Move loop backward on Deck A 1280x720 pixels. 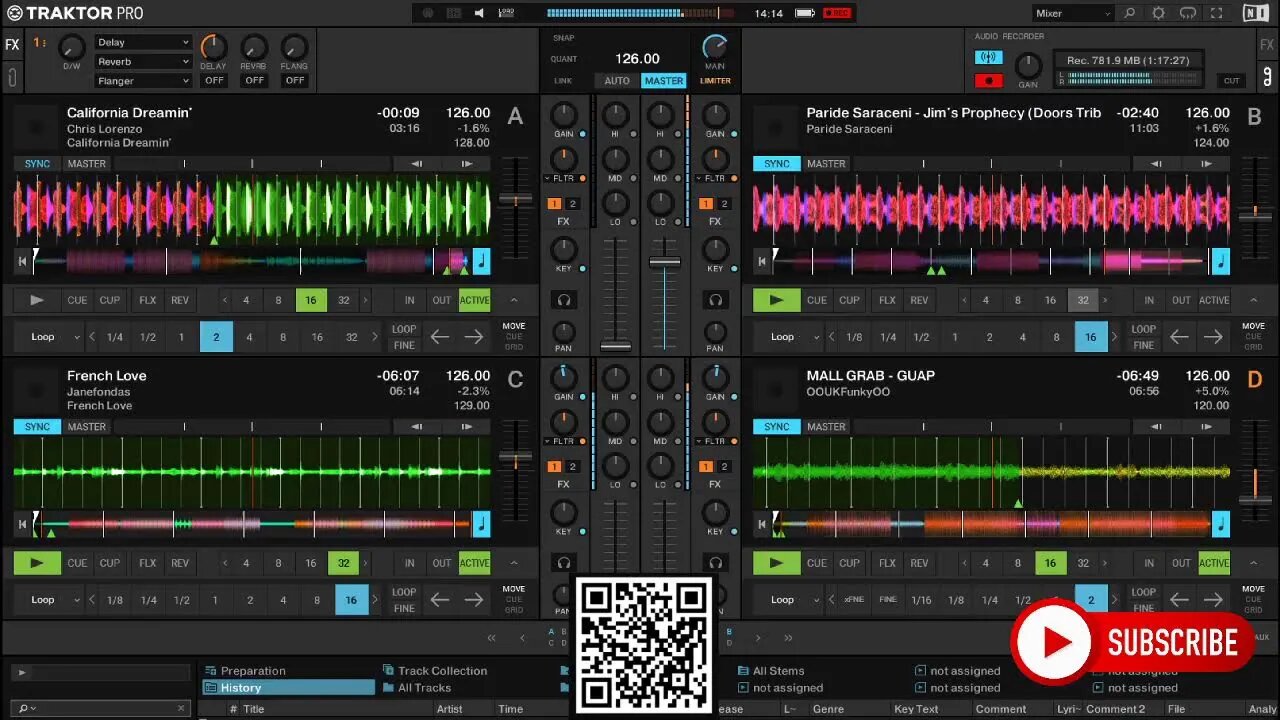pyautogui.click(x=440, y=337)
